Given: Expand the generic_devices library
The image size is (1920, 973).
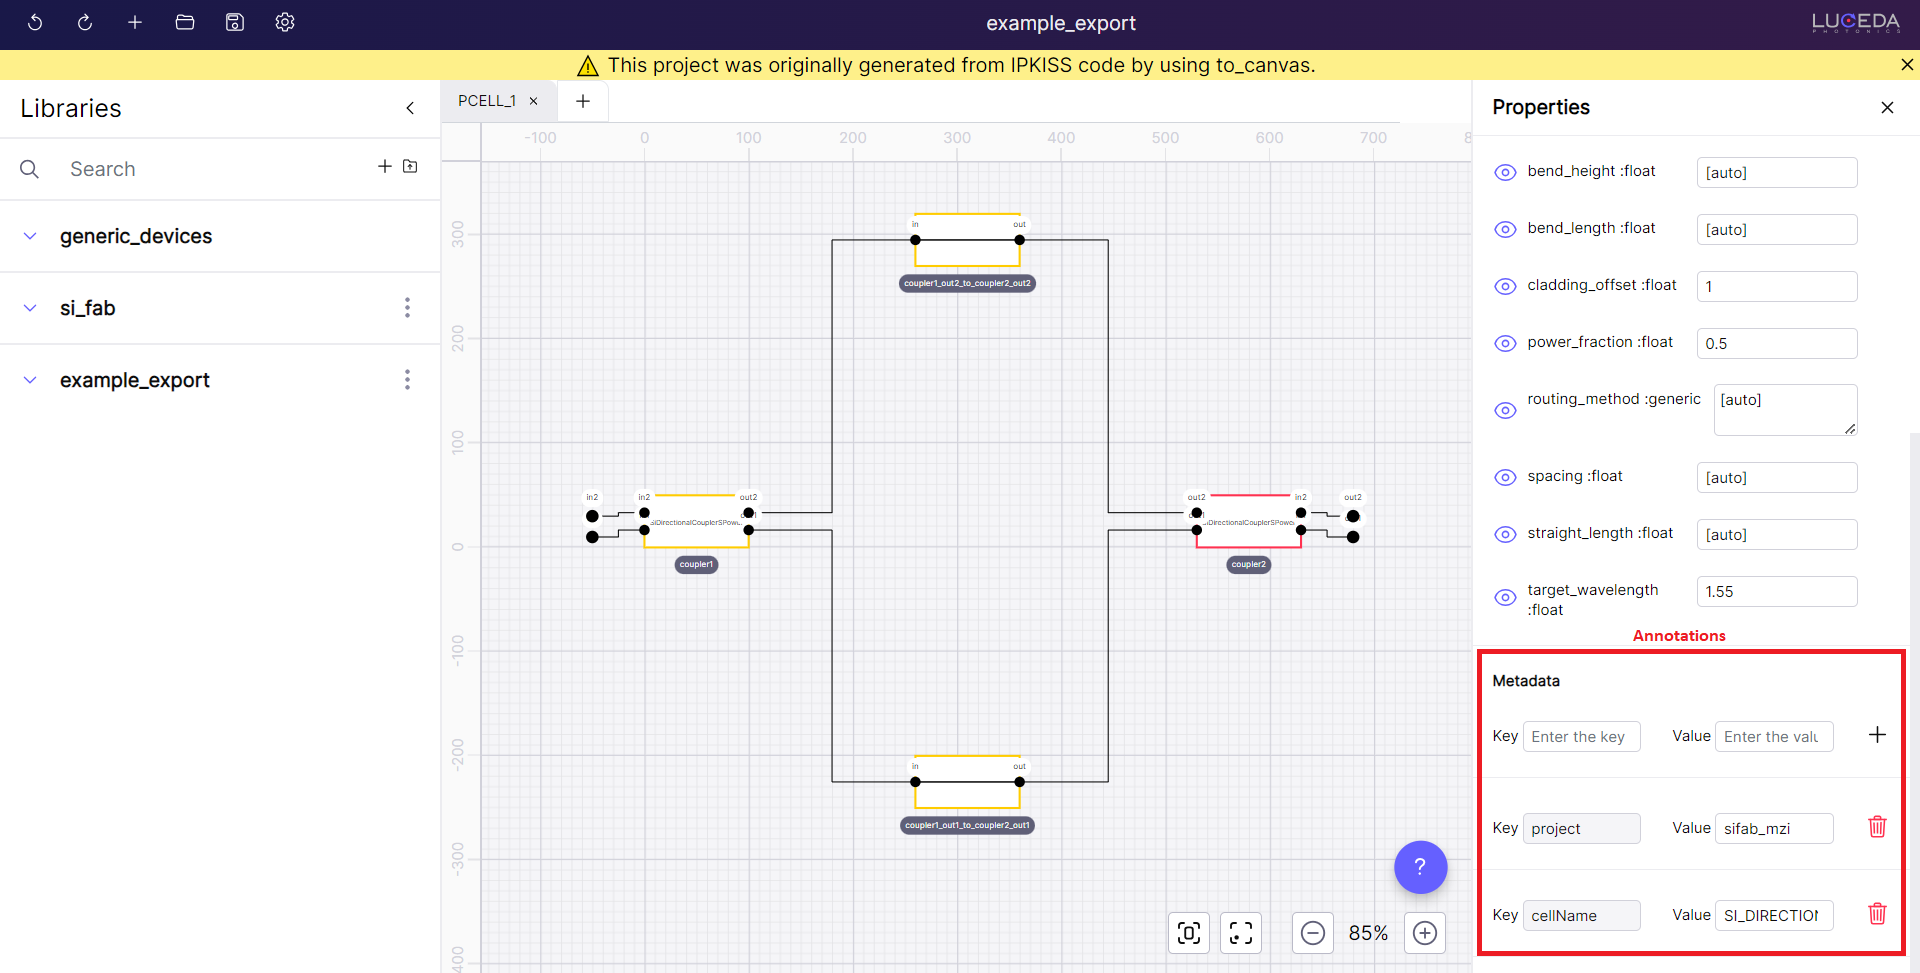Looking at the screenshot, I should point(30,236).
